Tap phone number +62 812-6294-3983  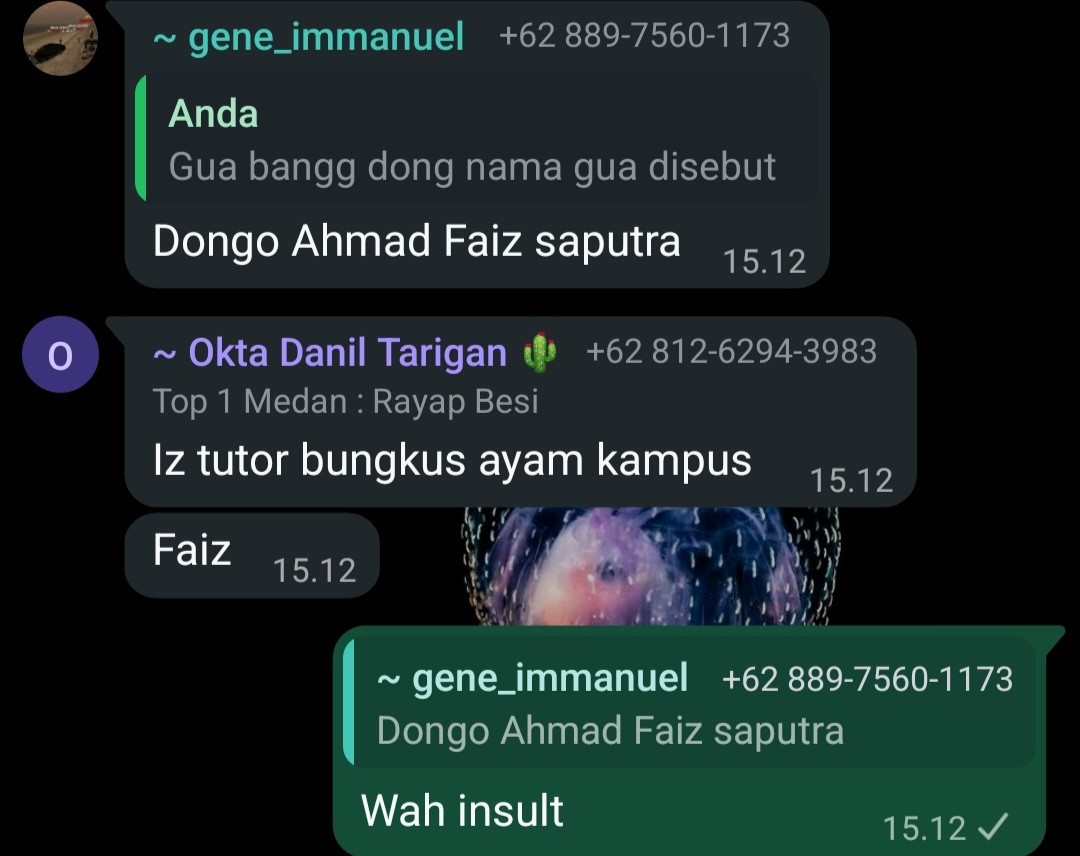coord(731,351)
